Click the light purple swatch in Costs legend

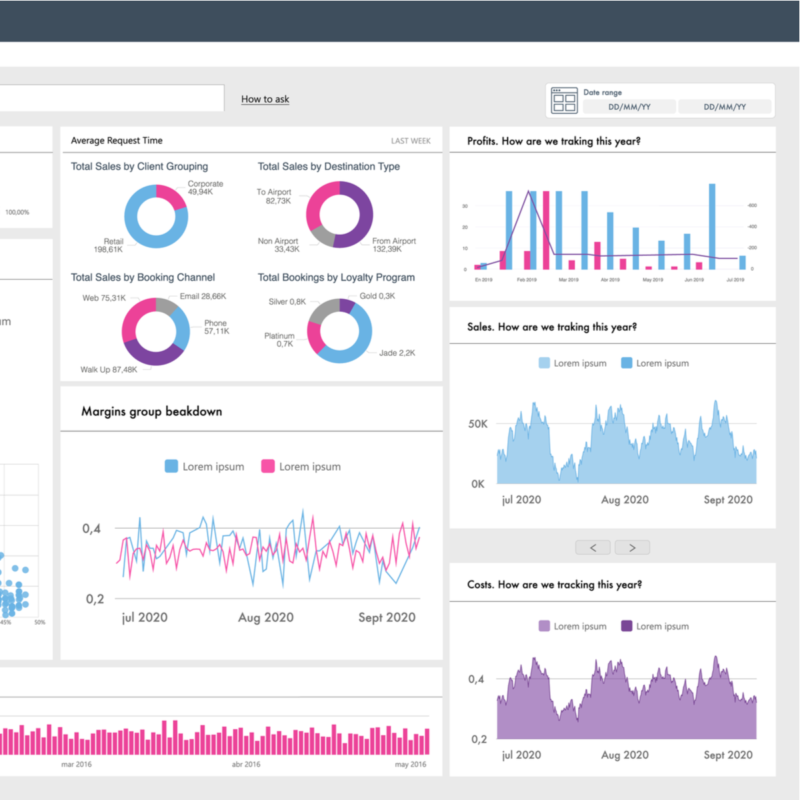pyautogui.click(x=544, y=626)
